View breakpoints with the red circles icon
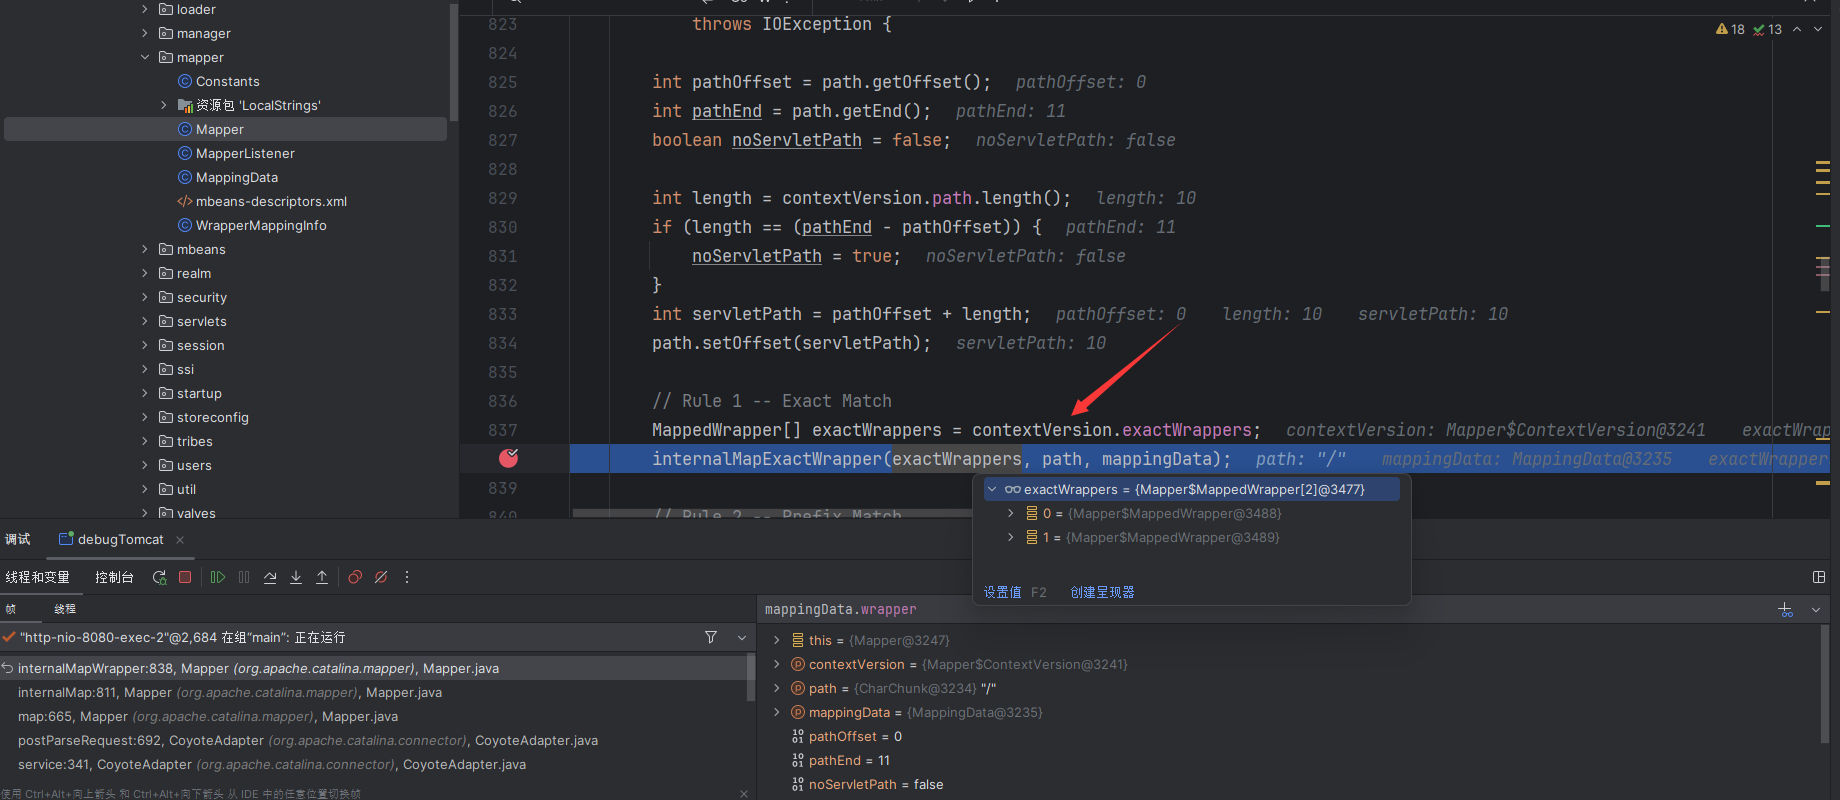Image resolution: width=1840 pixels, height=800 pixels. pyautogui.click(x=355, y=577)
